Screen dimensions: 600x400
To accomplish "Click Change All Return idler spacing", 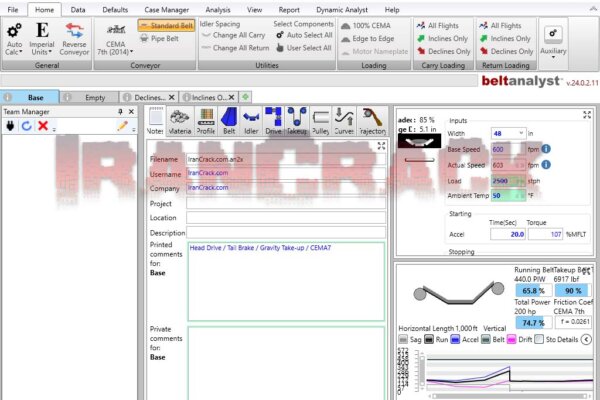I will tap(236, 48).
